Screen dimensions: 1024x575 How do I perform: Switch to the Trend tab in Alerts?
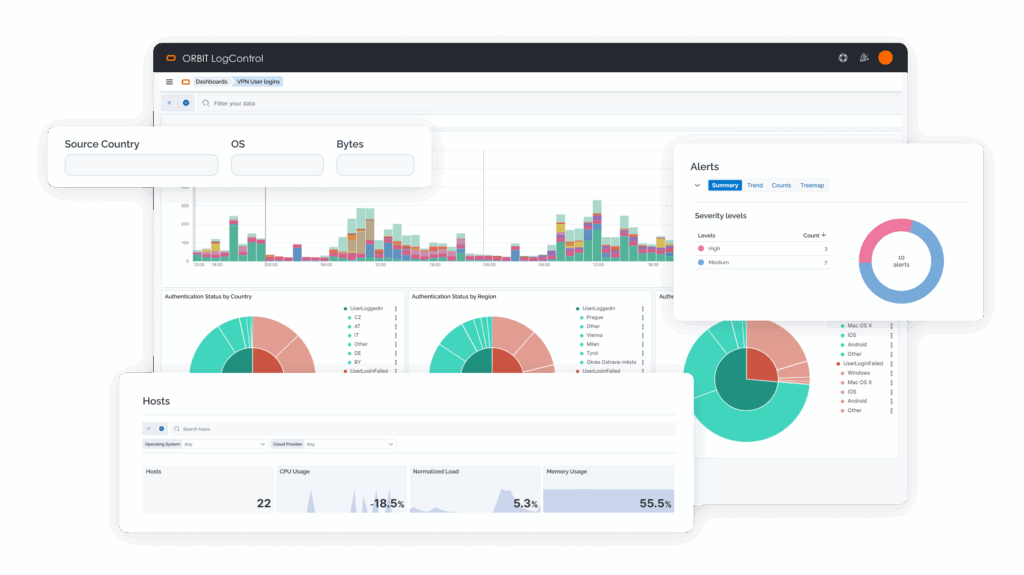pyautogui.click(x=754, y=185)
